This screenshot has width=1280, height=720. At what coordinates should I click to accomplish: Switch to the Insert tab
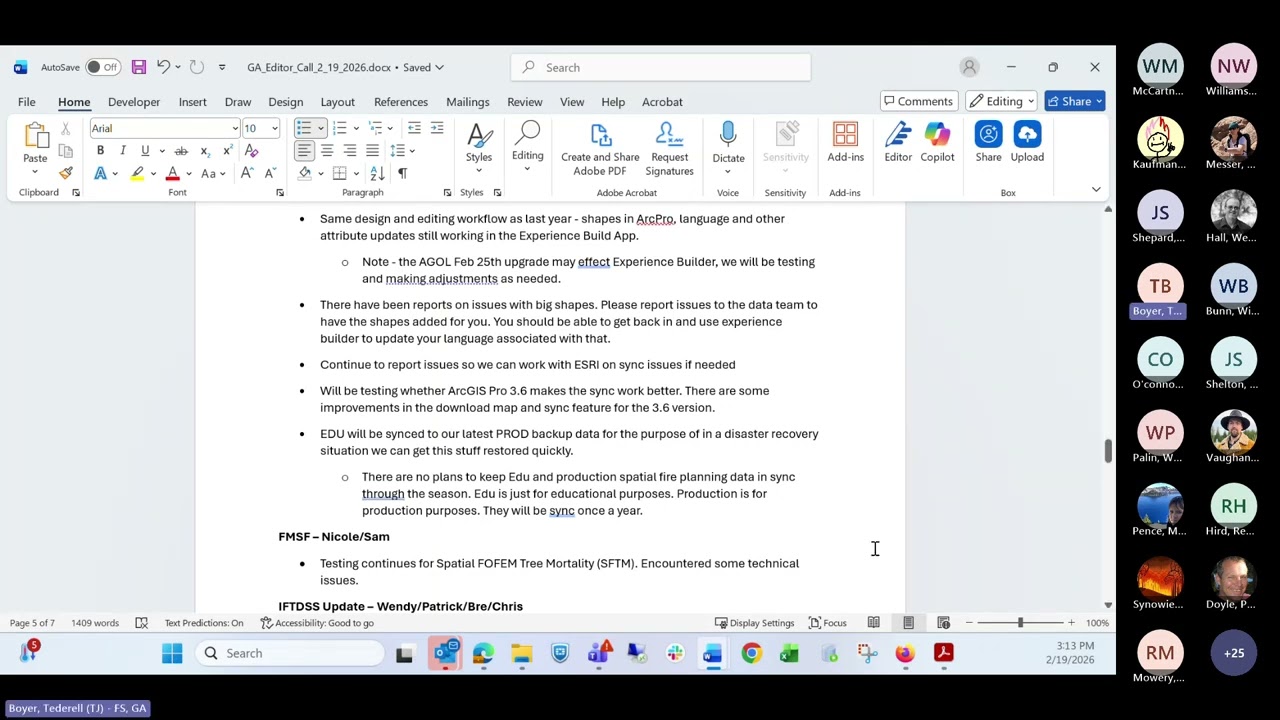[x=192, y=101]
